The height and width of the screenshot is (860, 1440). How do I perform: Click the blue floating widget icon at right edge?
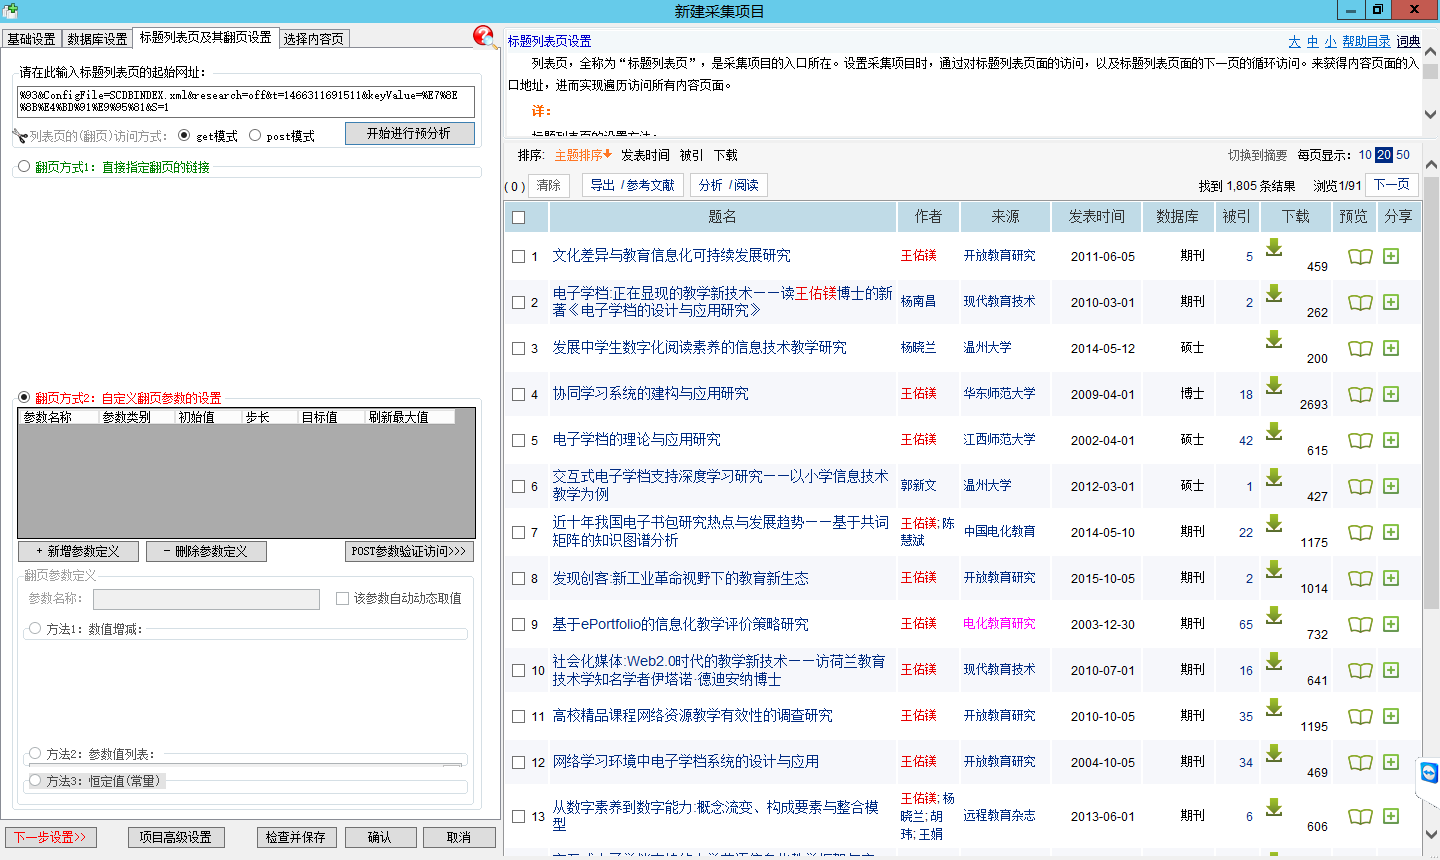[1428, 773]
